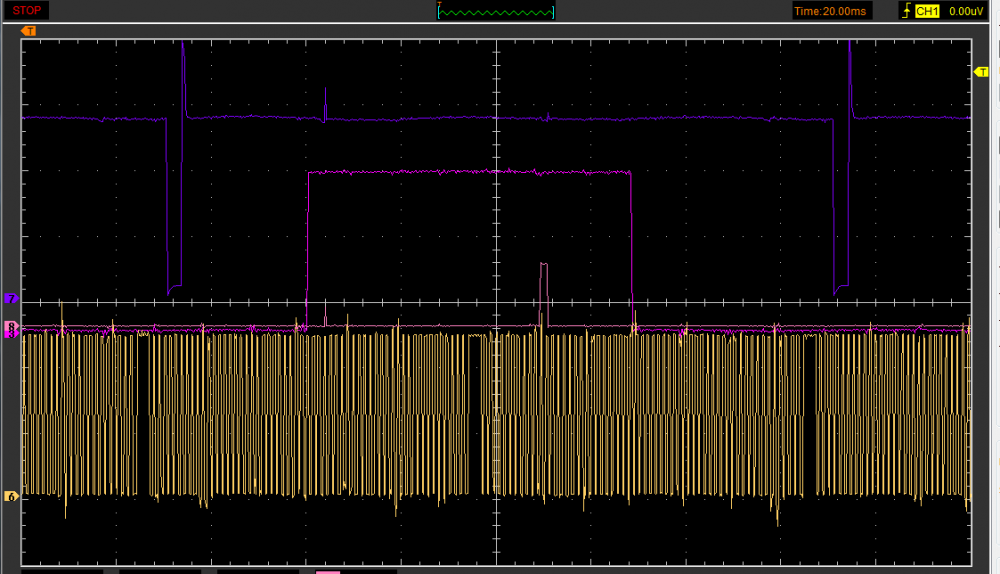The width and height of the screenshot is (1000, 574).
Task: Click the small purple glitch on top trace
Action: tap(325, 106)
